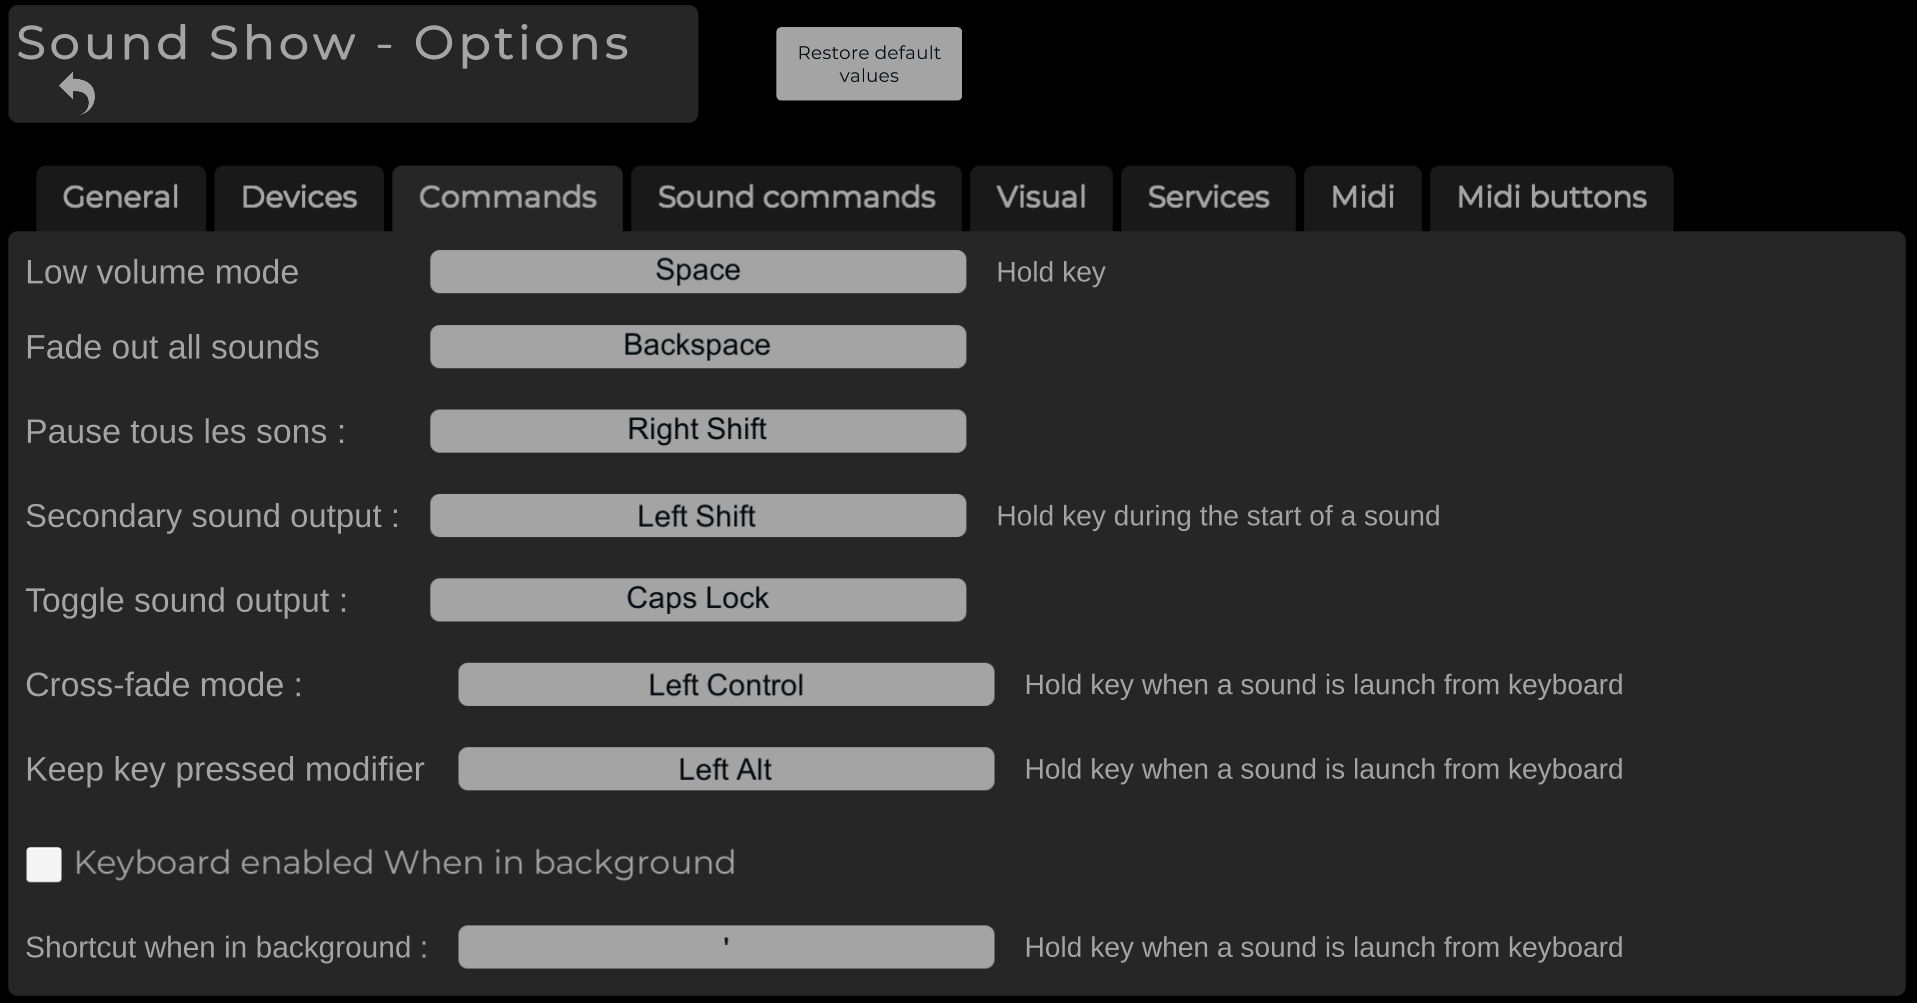The width and height of the screenshot is (1917, 1003).
Task: Select the Commands tab
Action: (x=508, y=198)
